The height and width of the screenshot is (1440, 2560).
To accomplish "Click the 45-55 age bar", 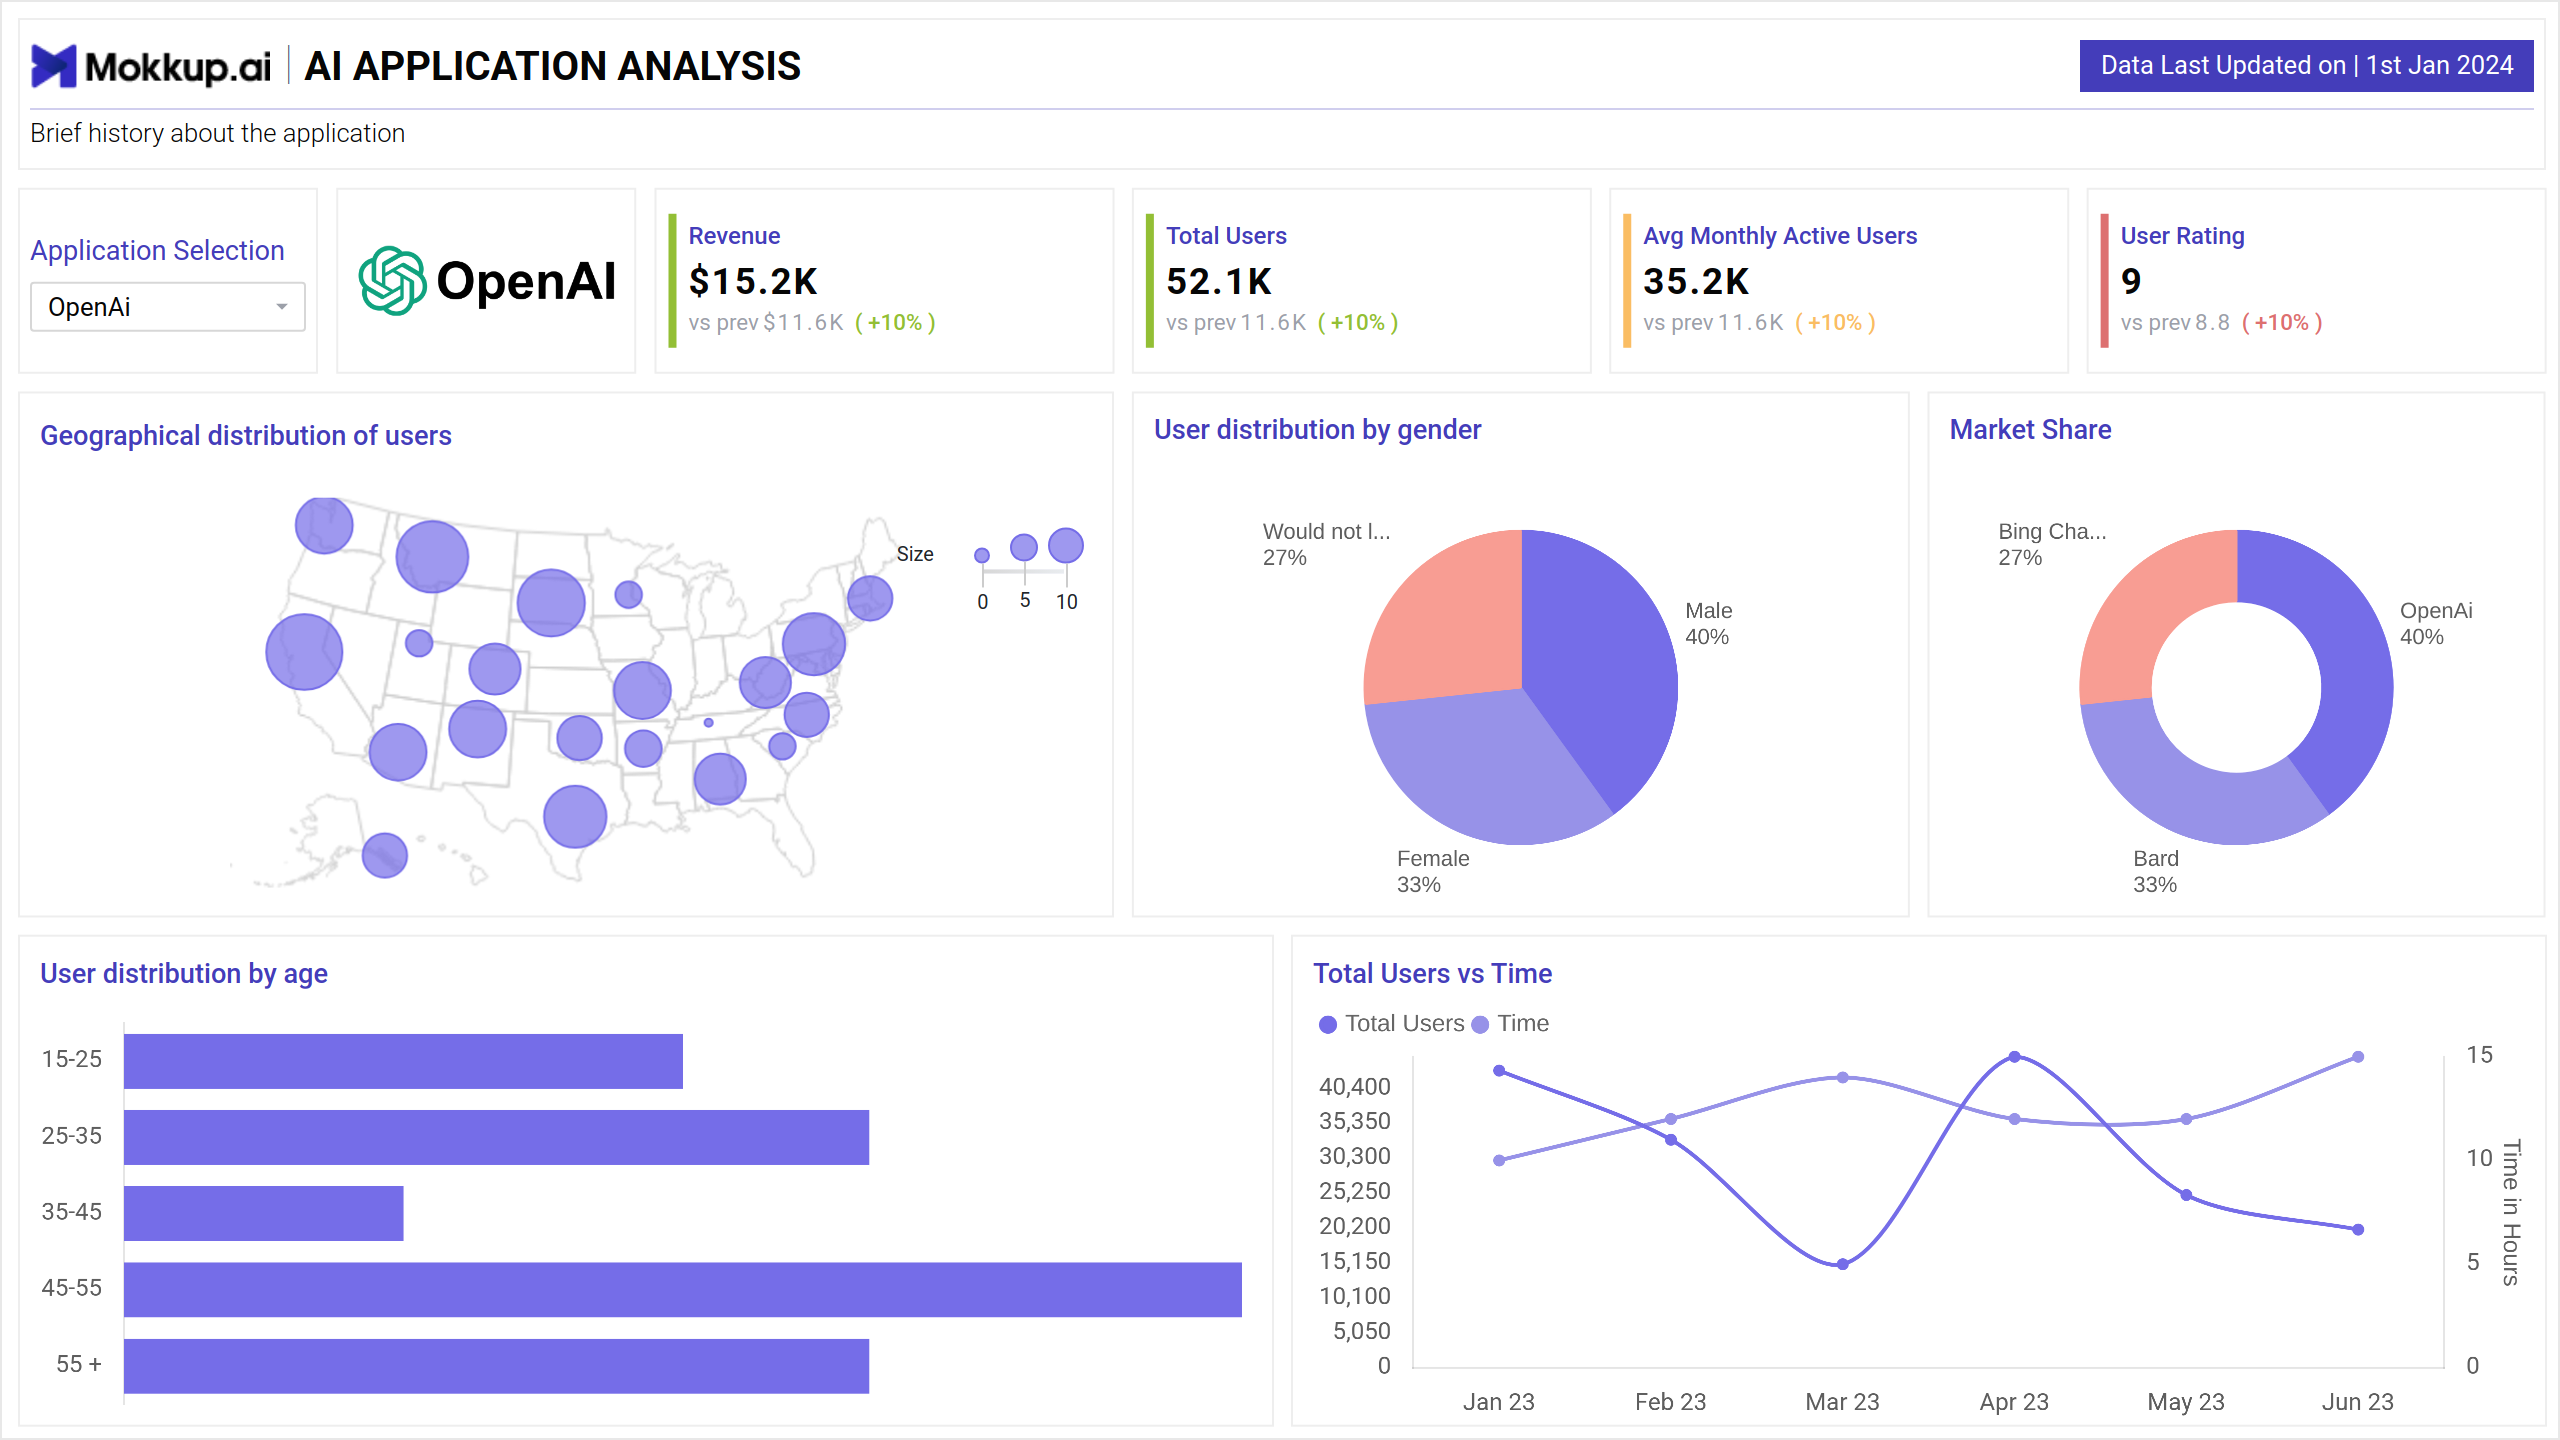I will click(683, 1289).
